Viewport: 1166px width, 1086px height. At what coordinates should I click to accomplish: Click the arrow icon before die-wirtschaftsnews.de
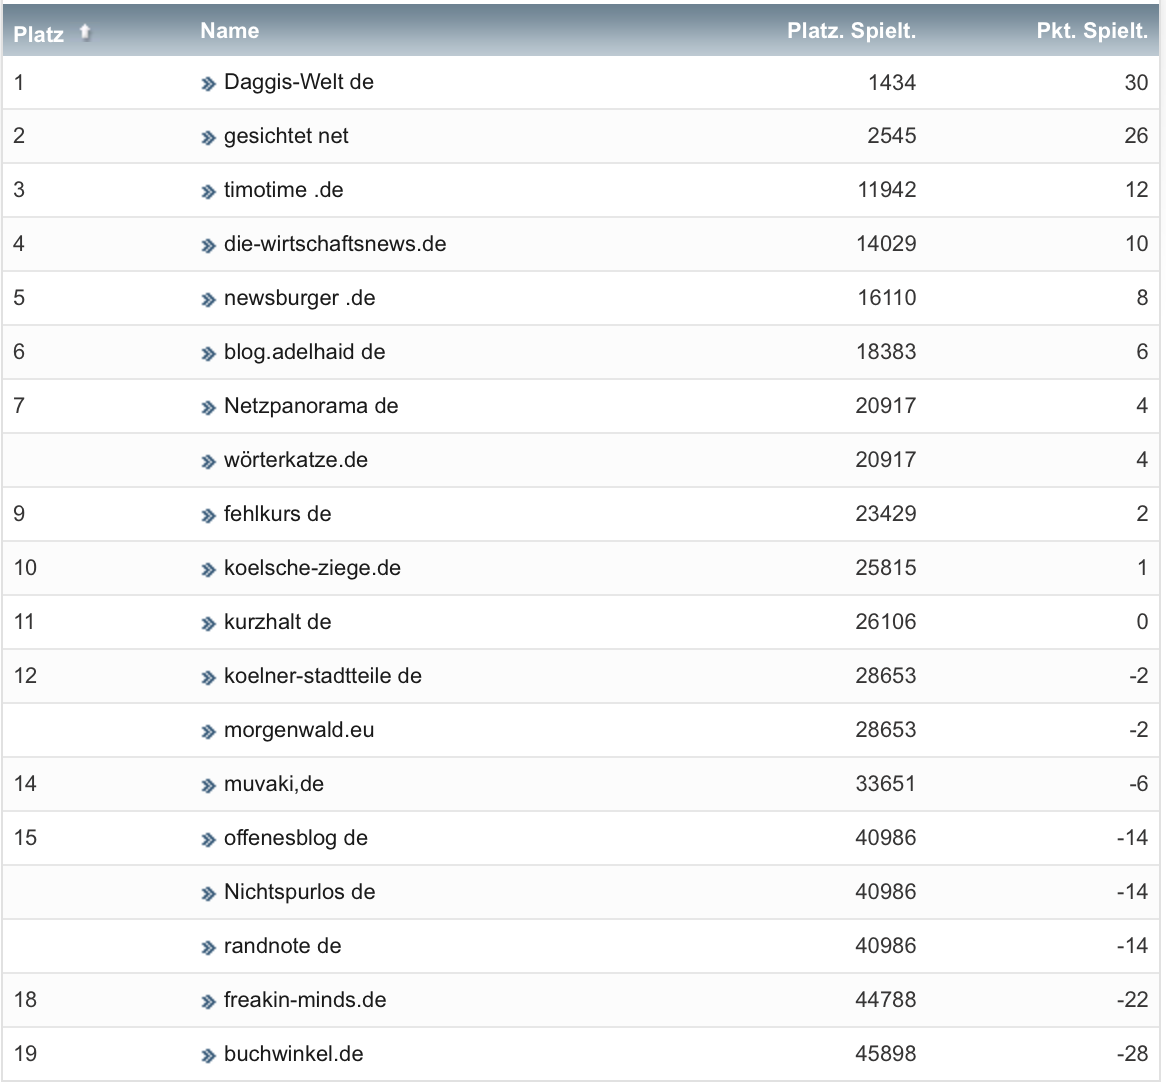(208, 246)
